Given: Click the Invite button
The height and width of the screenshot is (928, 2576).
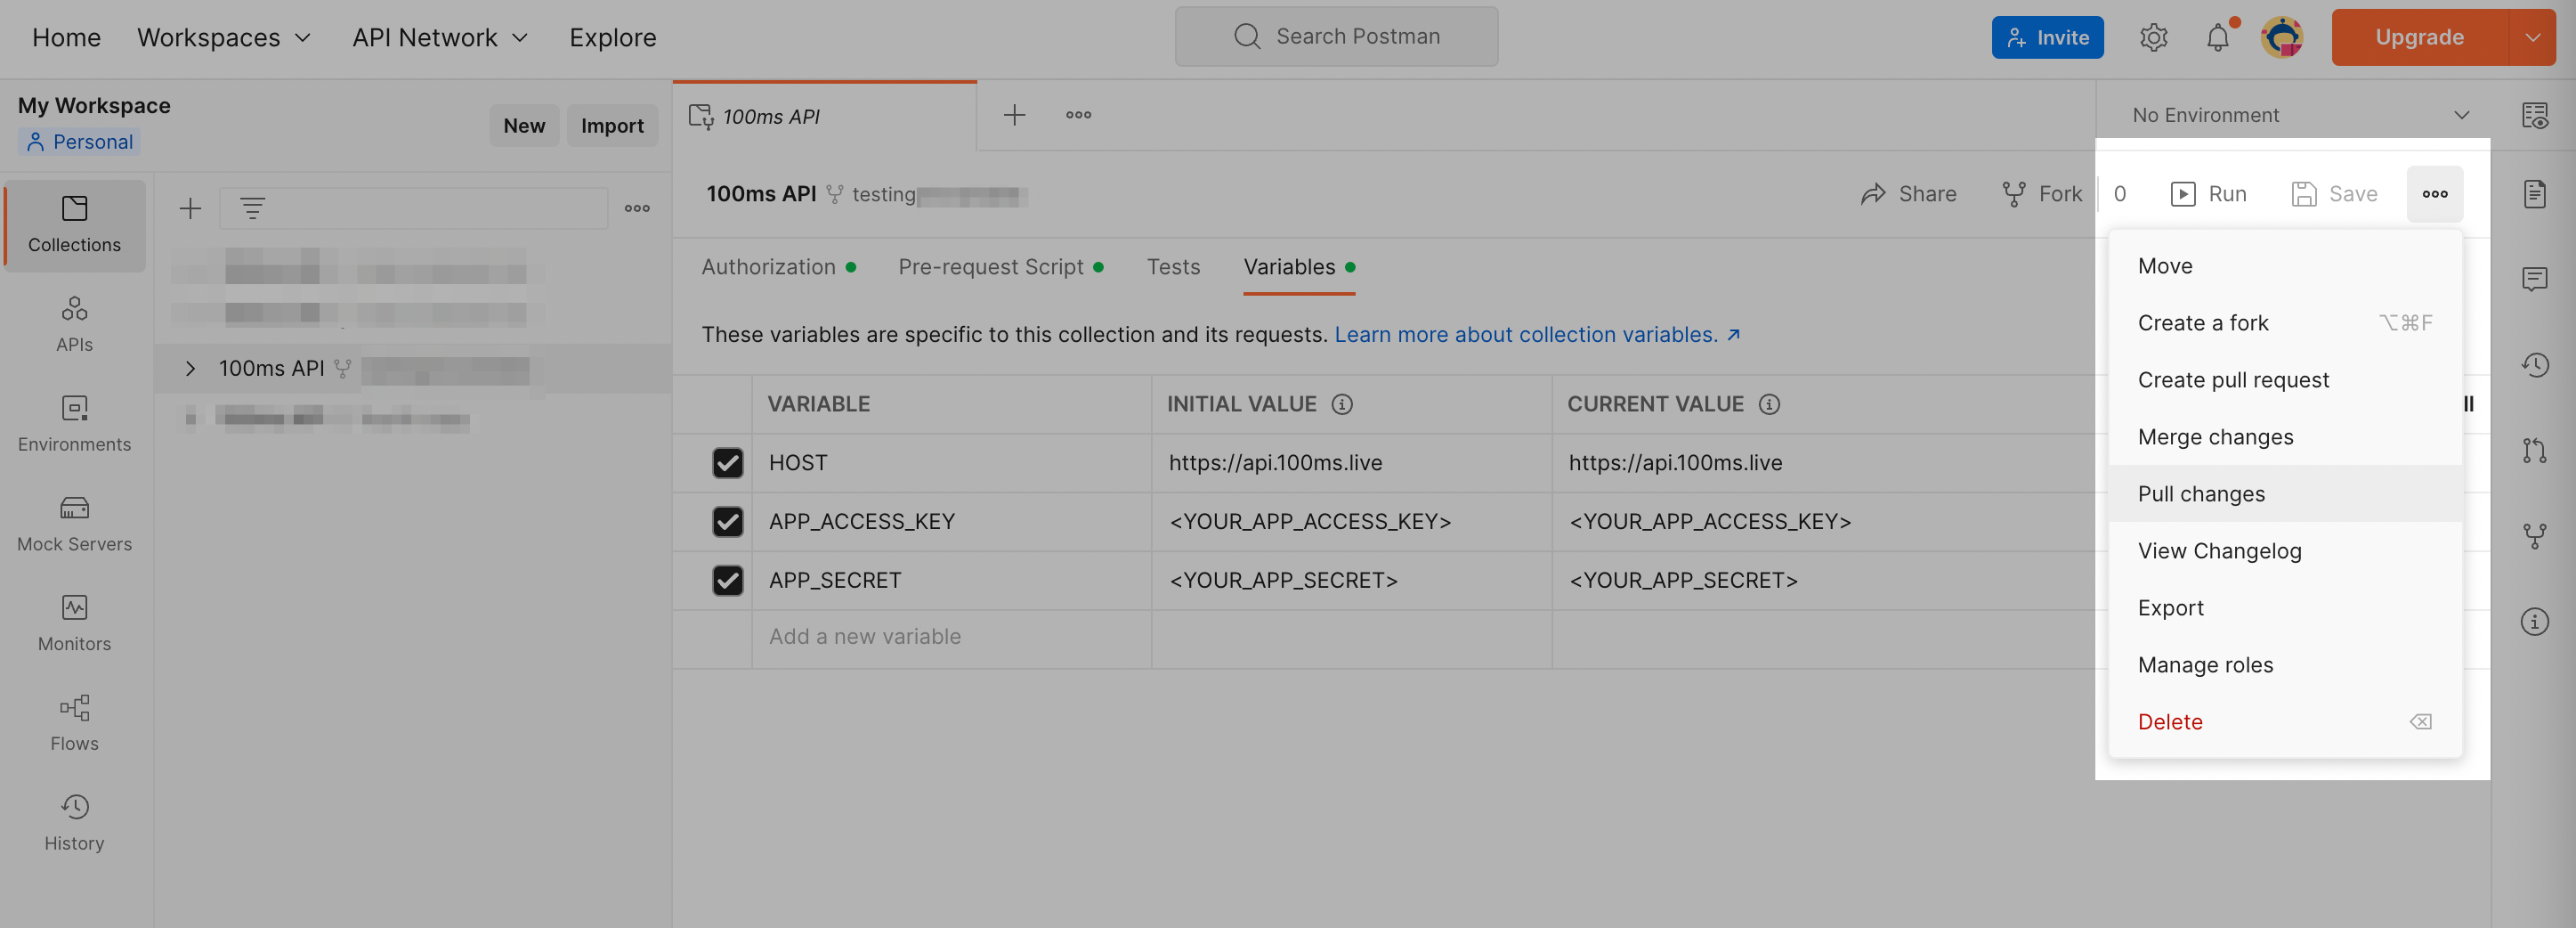Looking at the screenshot, I should (2046, 37).
